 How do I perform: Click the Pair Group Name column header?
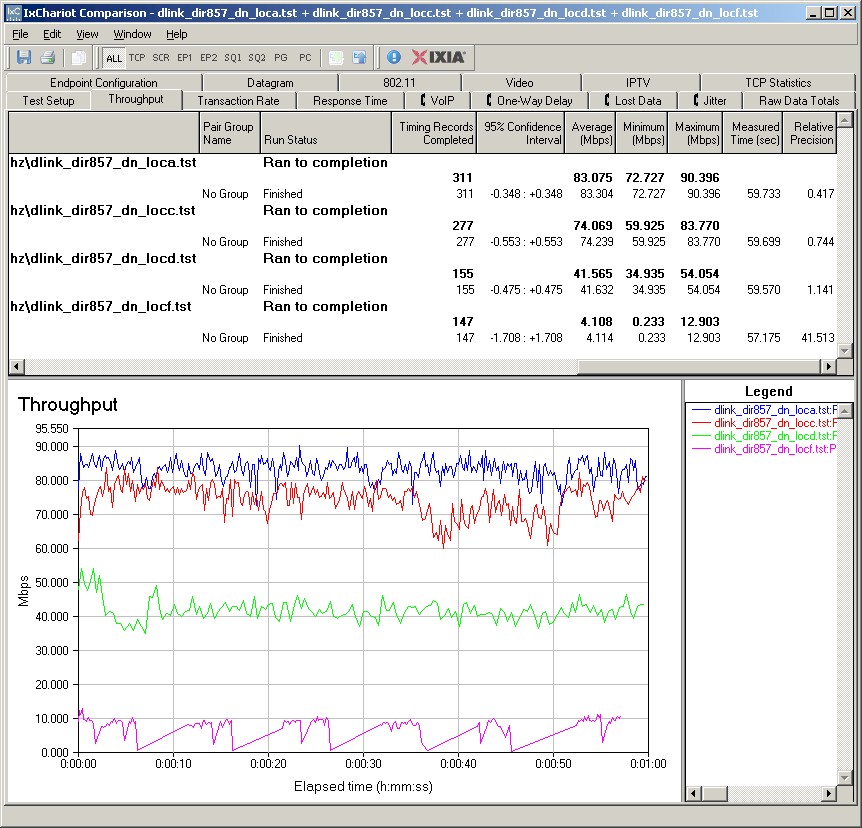tap(229, 133)
